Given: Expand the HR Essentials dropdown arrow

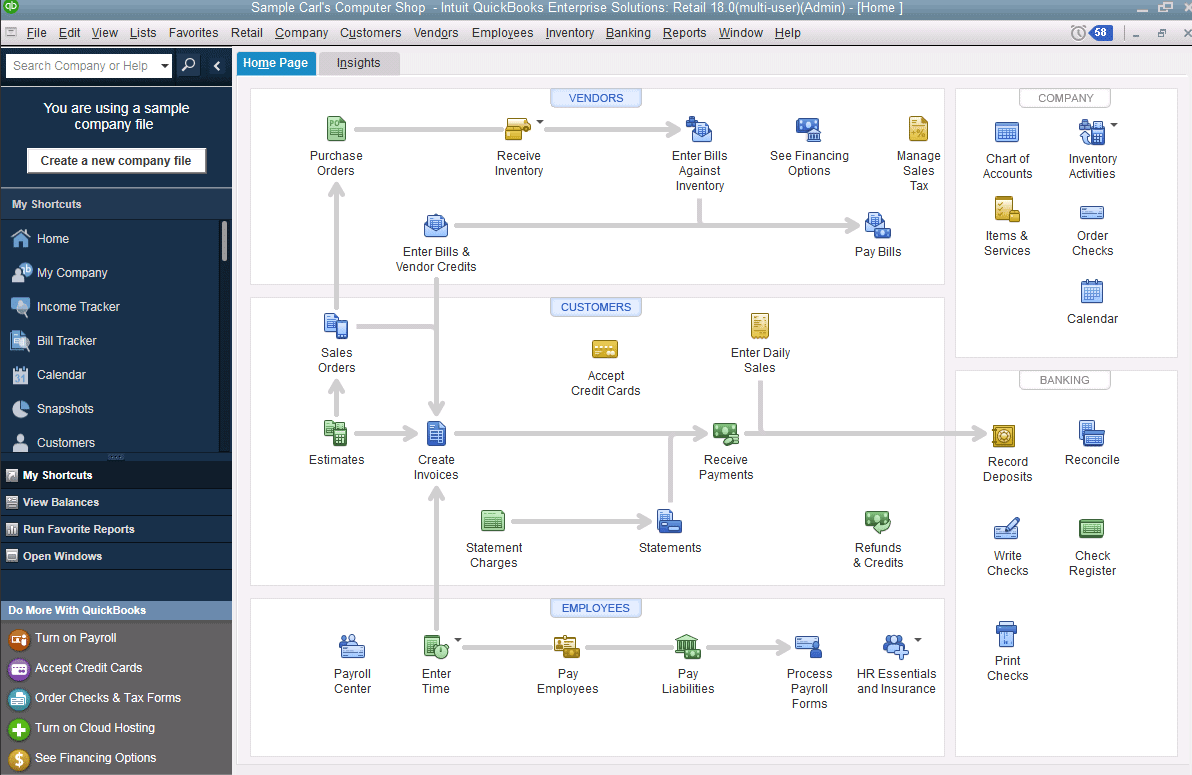Looking at the screenshot, I should coord(918,640).
